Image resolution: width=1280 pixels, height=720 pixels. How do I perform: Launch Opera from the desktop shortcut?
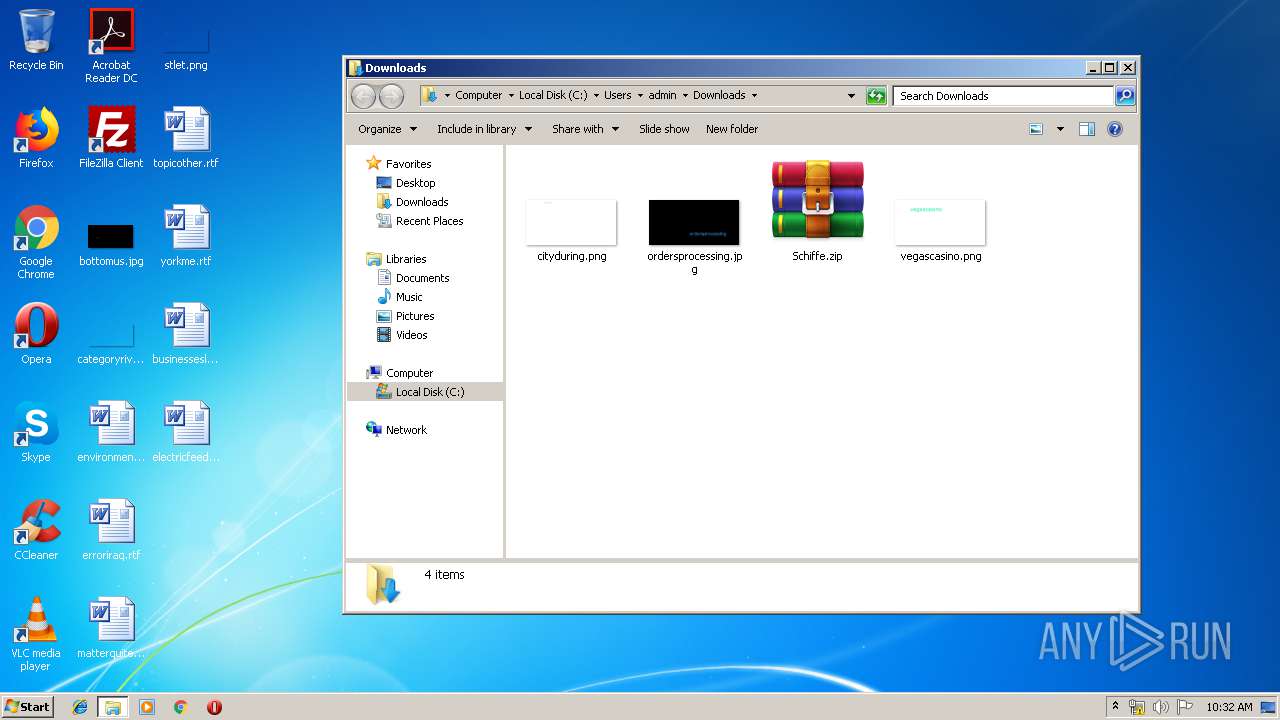[36, 334]
